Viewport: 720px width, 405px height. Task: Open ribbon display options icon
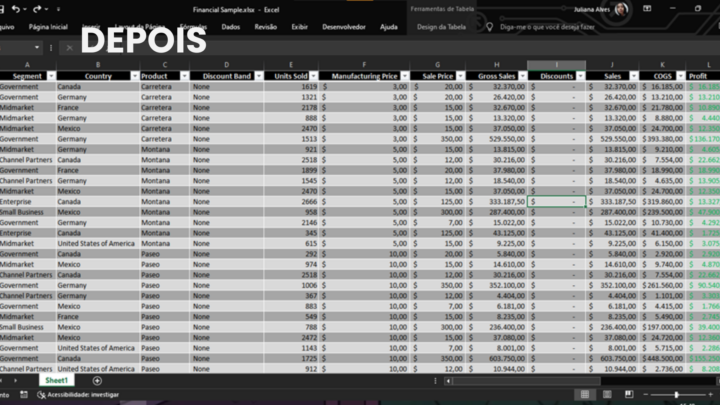tap(647, 9)
